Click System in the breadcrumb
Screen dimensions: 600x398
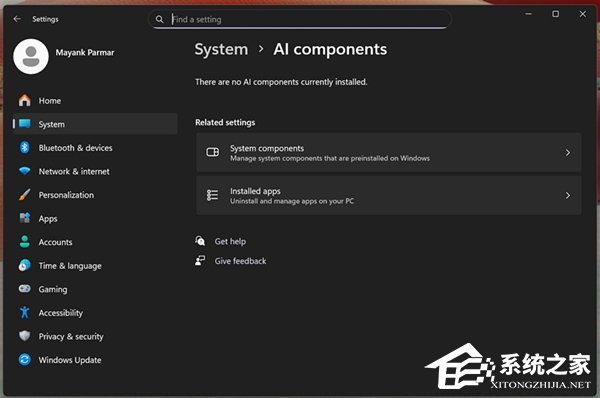(221, 49)
